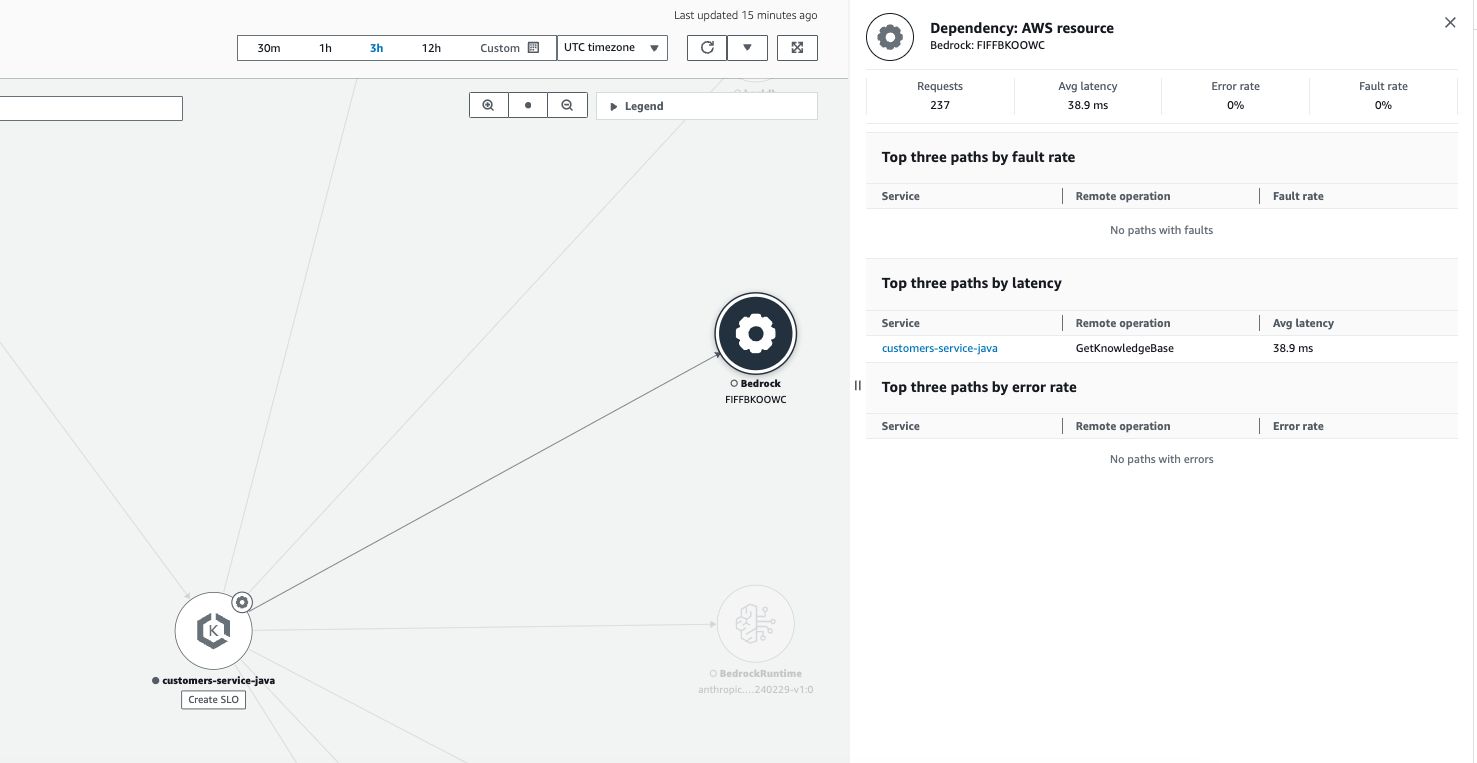Image resolution: width=1477 pixels, height=763 pixels.
Task: Click the refresh icon button
Action: (x=707, y=48)
